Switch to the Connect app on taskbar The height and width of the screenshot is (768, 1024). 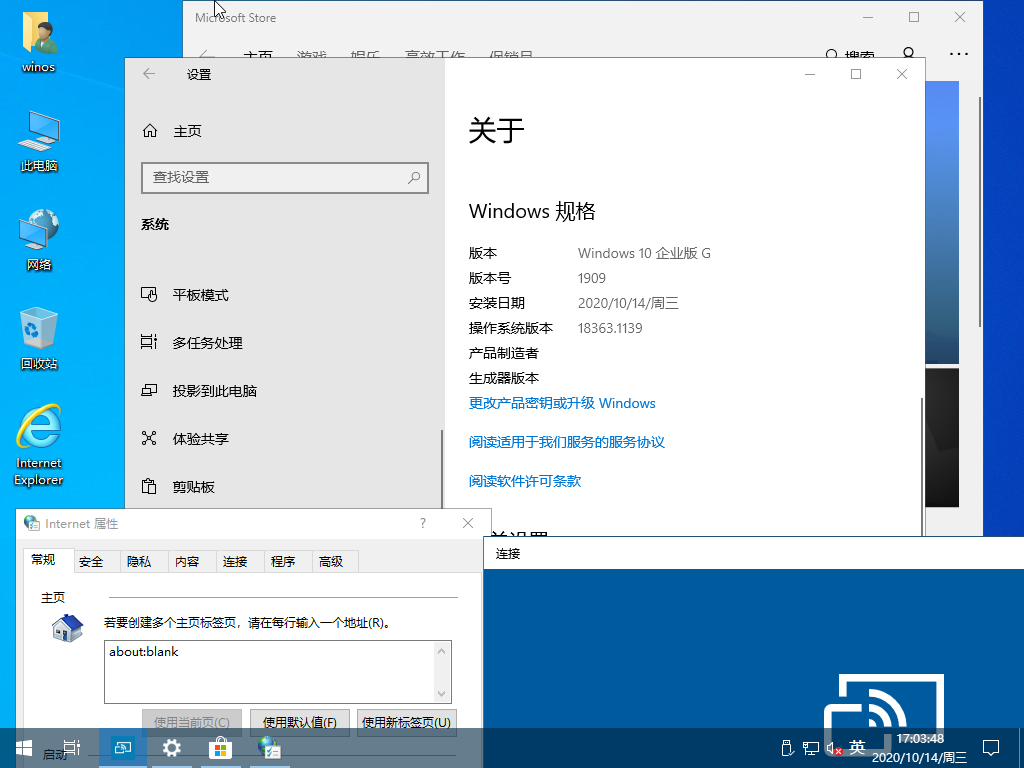122,748
